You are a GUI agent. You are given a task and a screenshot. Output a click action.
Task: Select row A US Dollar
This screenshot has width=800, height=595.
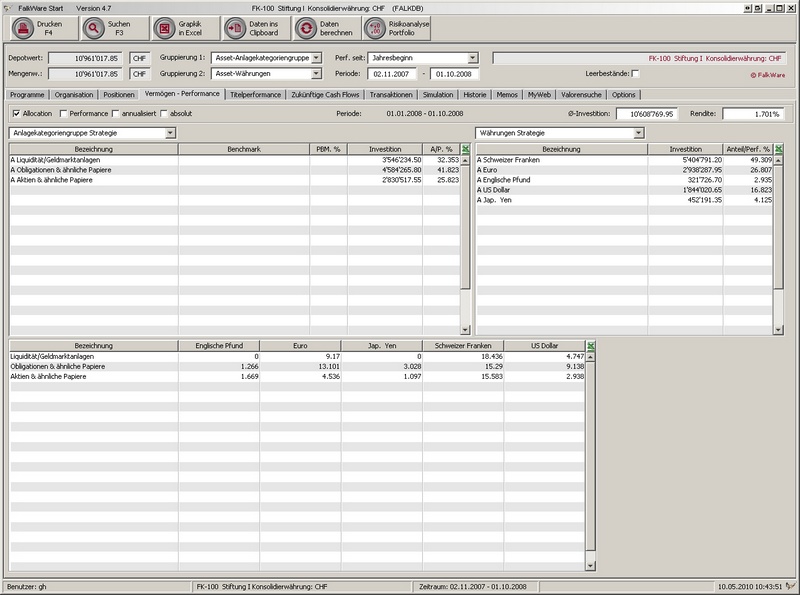(624, 190)
